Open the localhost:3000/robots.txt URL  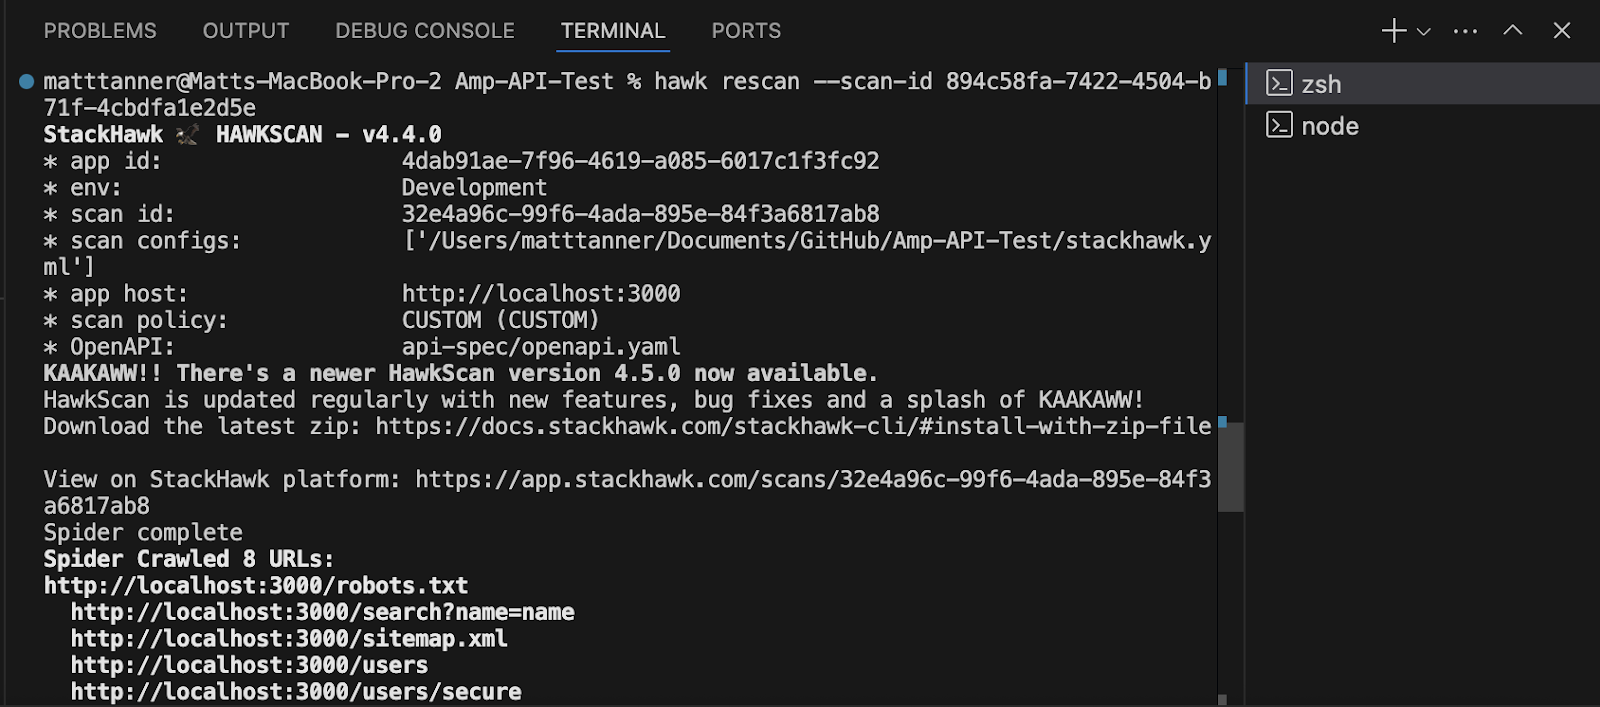[256, 586]
